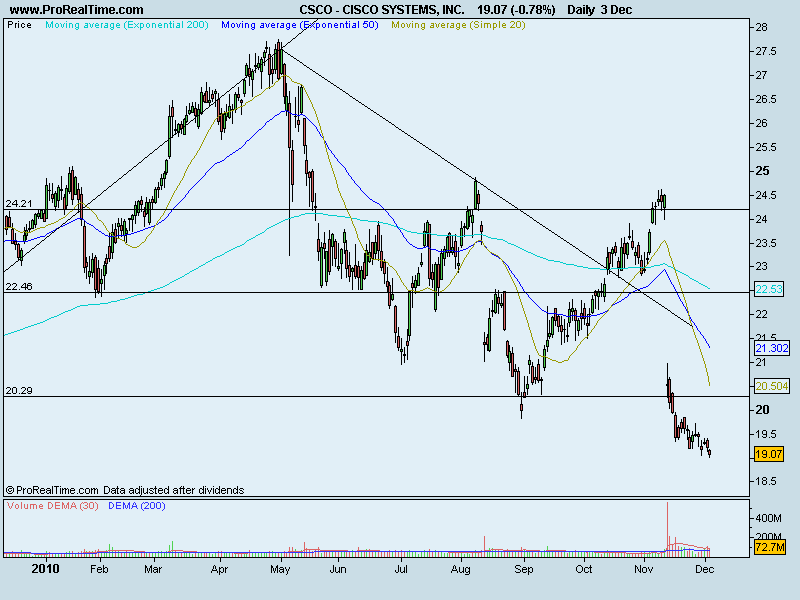
Task: Click ProRealTime.com data adjusted copyright note
Action: point(125,490)
